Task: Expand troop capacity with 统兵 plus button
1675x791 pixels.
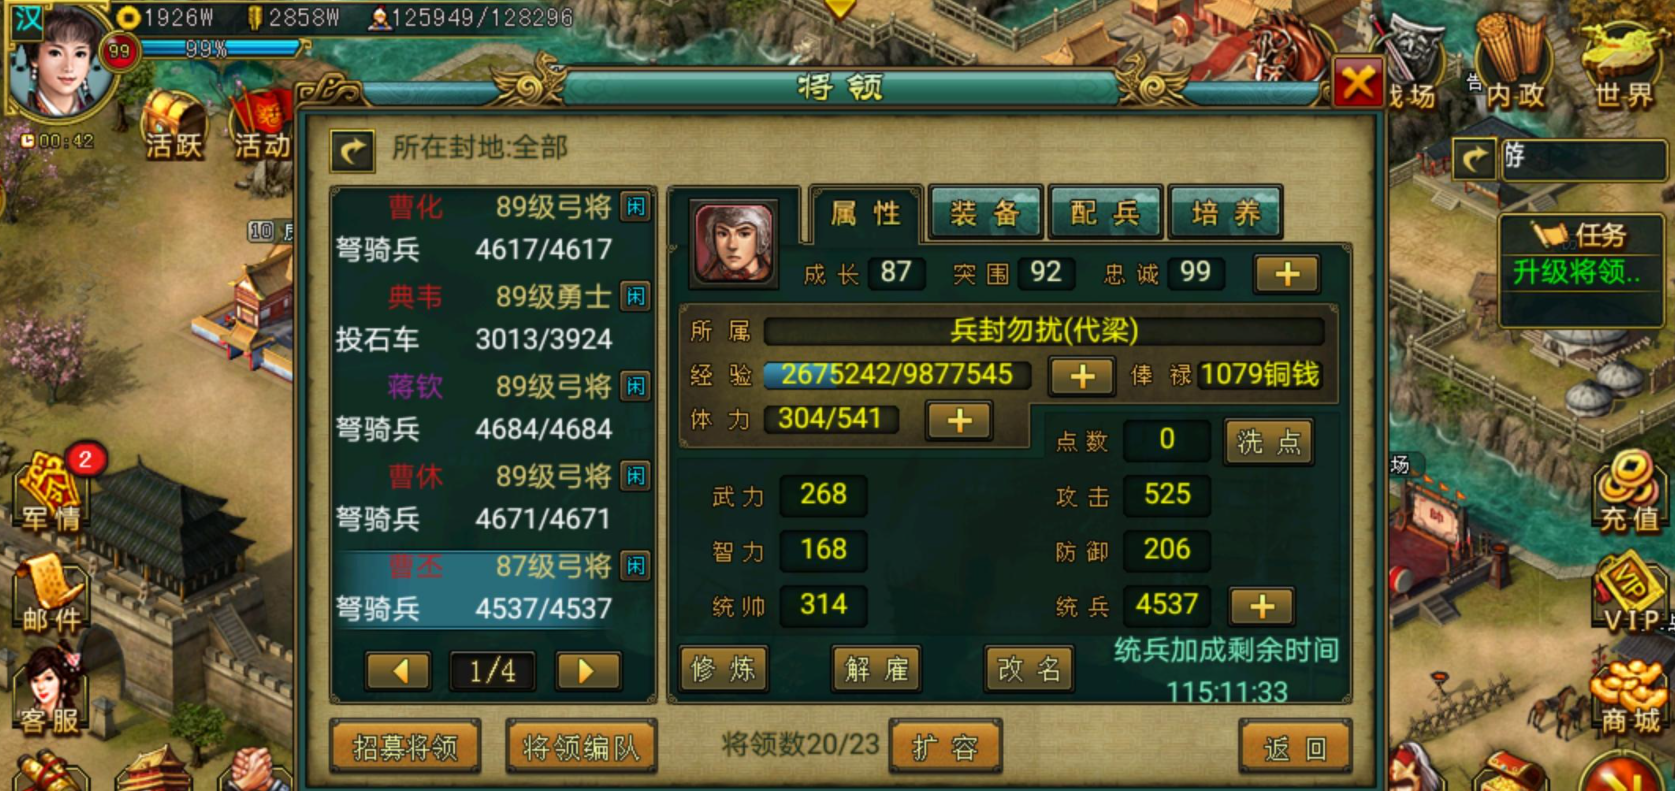Action: 1262,606
